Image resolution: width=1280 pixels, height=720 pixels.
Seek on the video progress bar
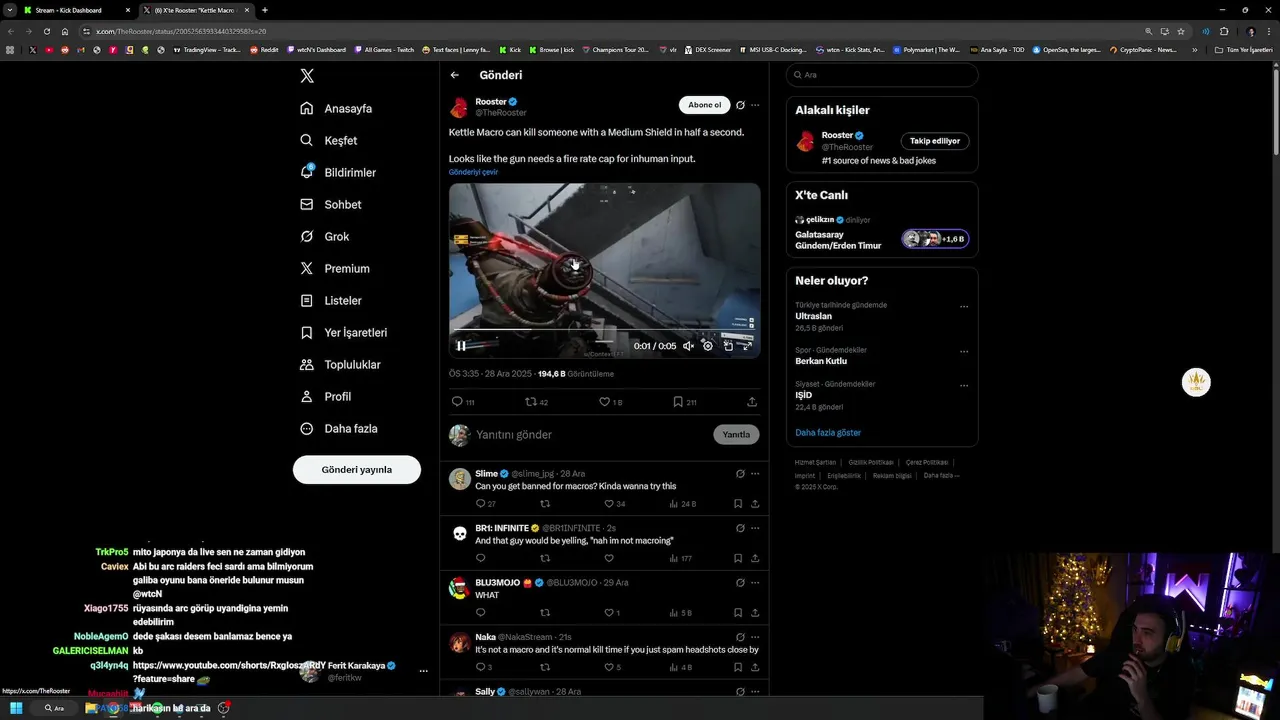(x=604, y=330)
